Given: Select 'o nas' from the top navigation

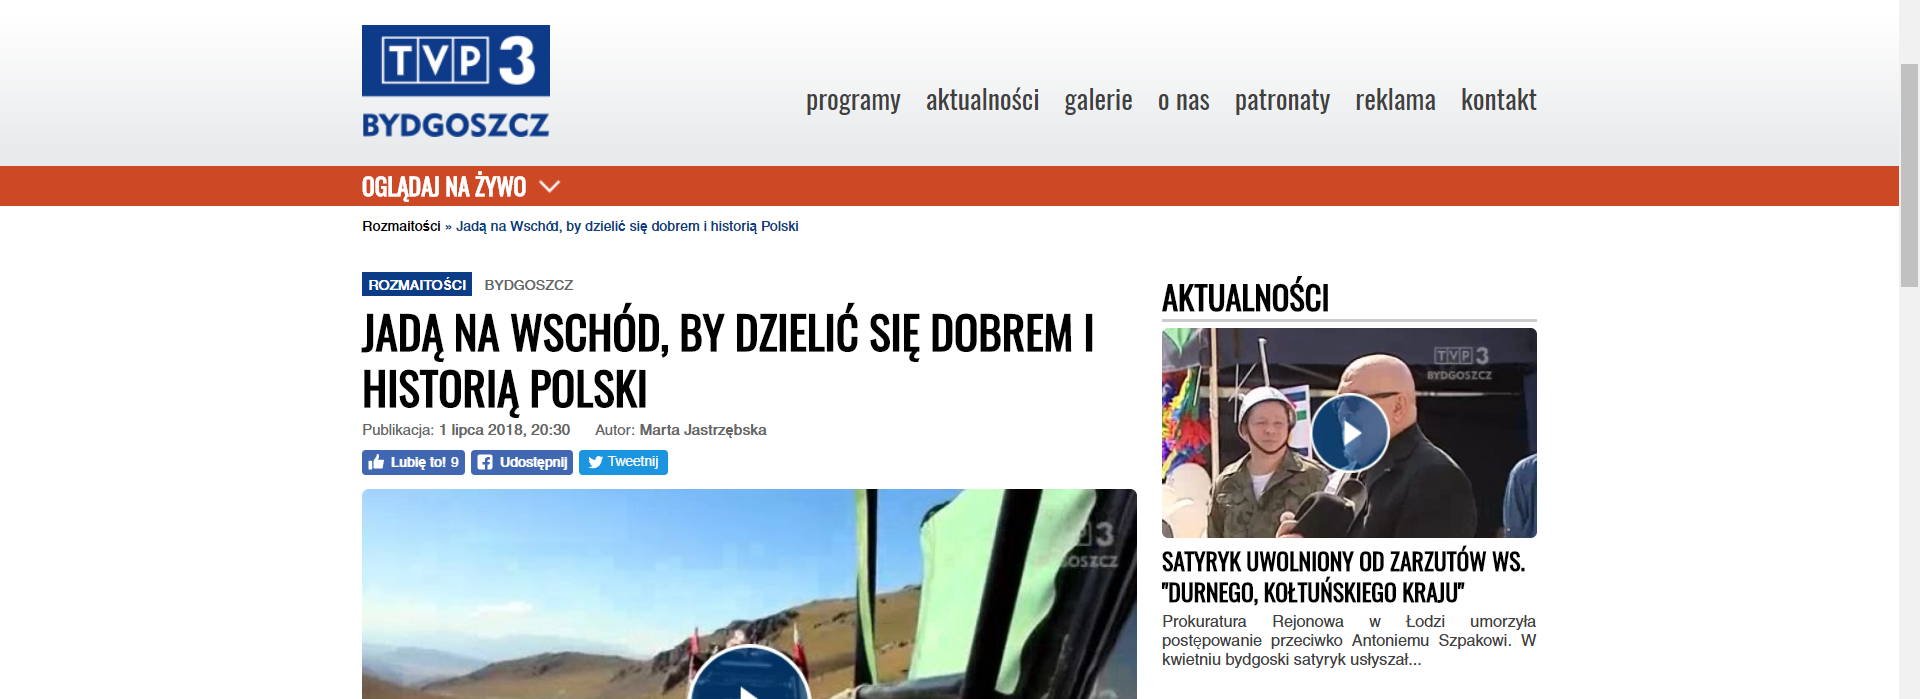Looking at the screenshot, I should pyautogui.click(x=1183, y=100).
